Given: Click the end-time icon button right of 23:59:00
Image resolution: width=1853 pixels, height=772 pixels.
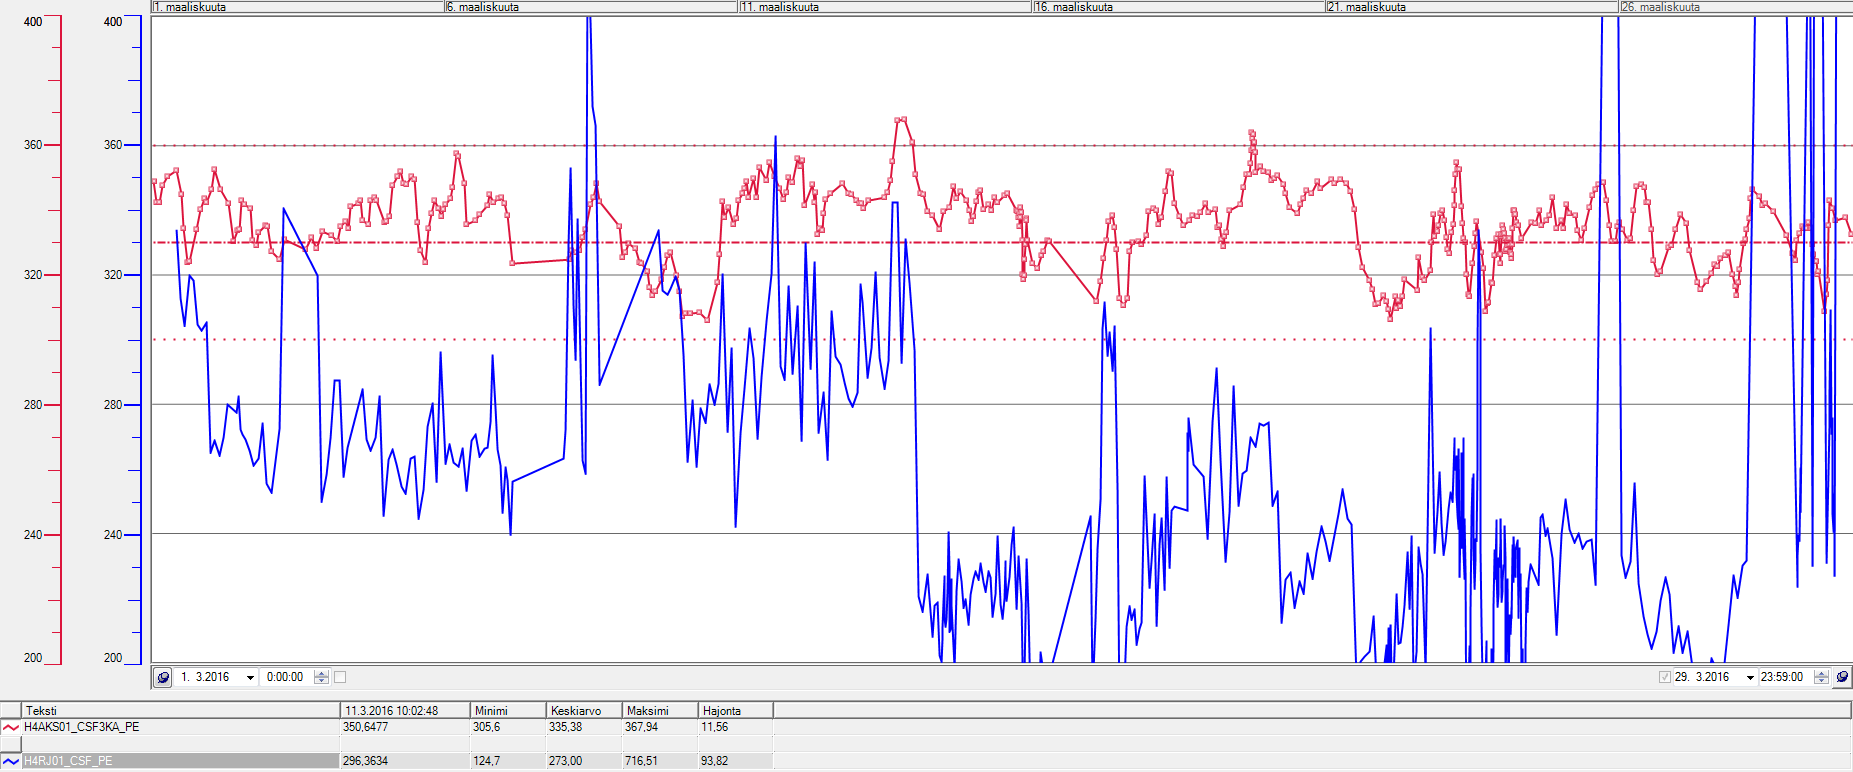Looking at the screenshot, I should click(x=1842, y=678).
